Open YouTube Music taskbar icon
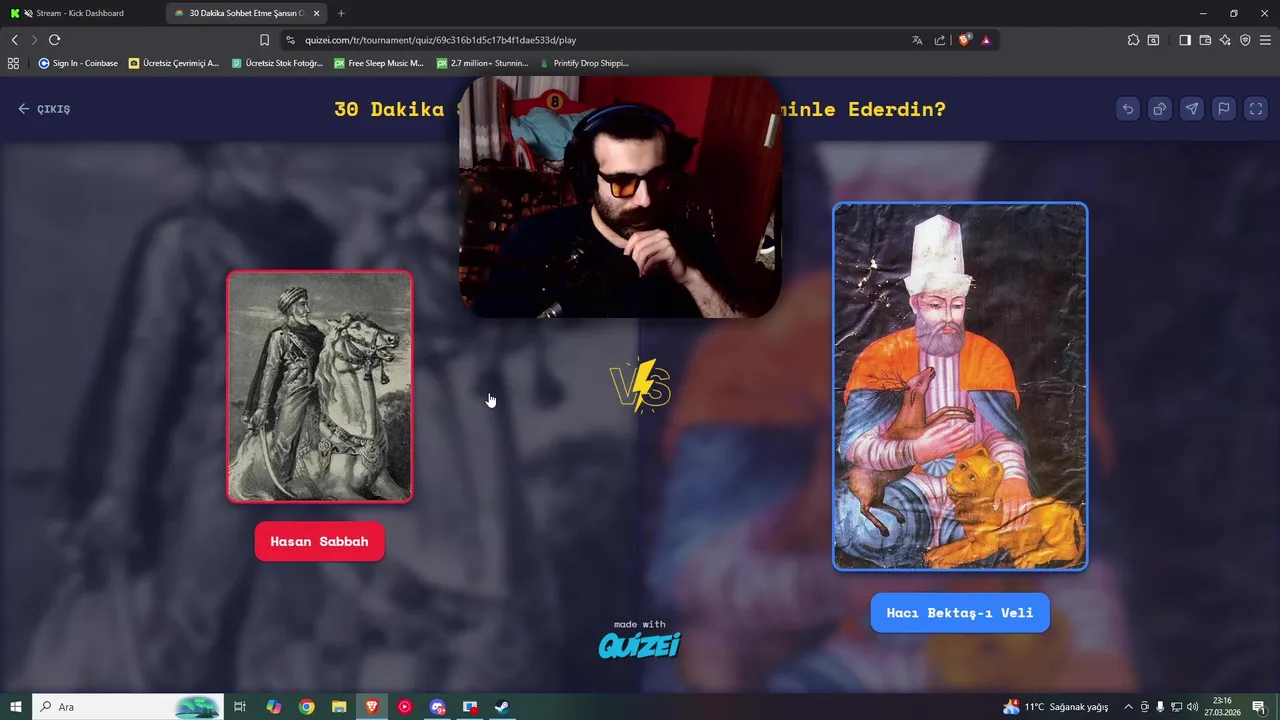The height and width of the screenshot is (720, 1280). tap(405, 707)
